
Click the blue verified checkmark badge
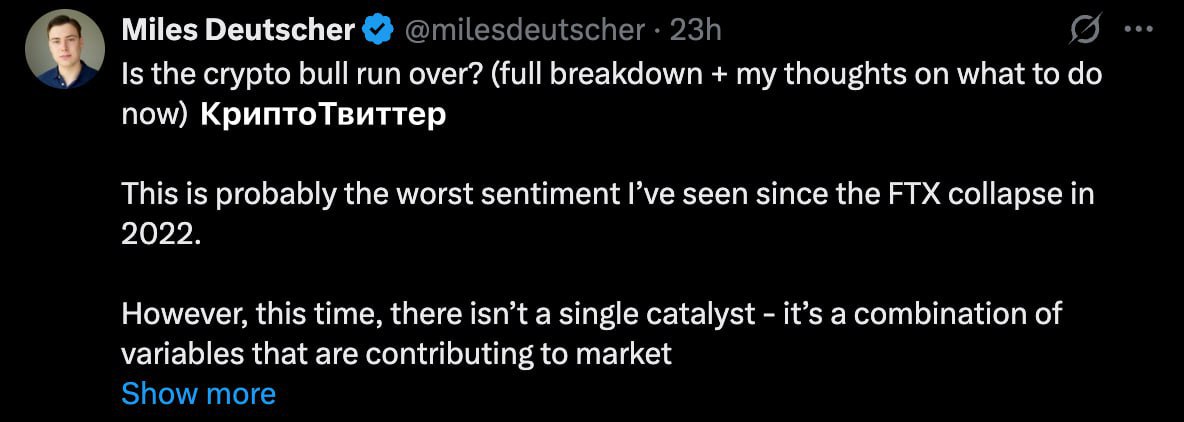coord(377,31)
